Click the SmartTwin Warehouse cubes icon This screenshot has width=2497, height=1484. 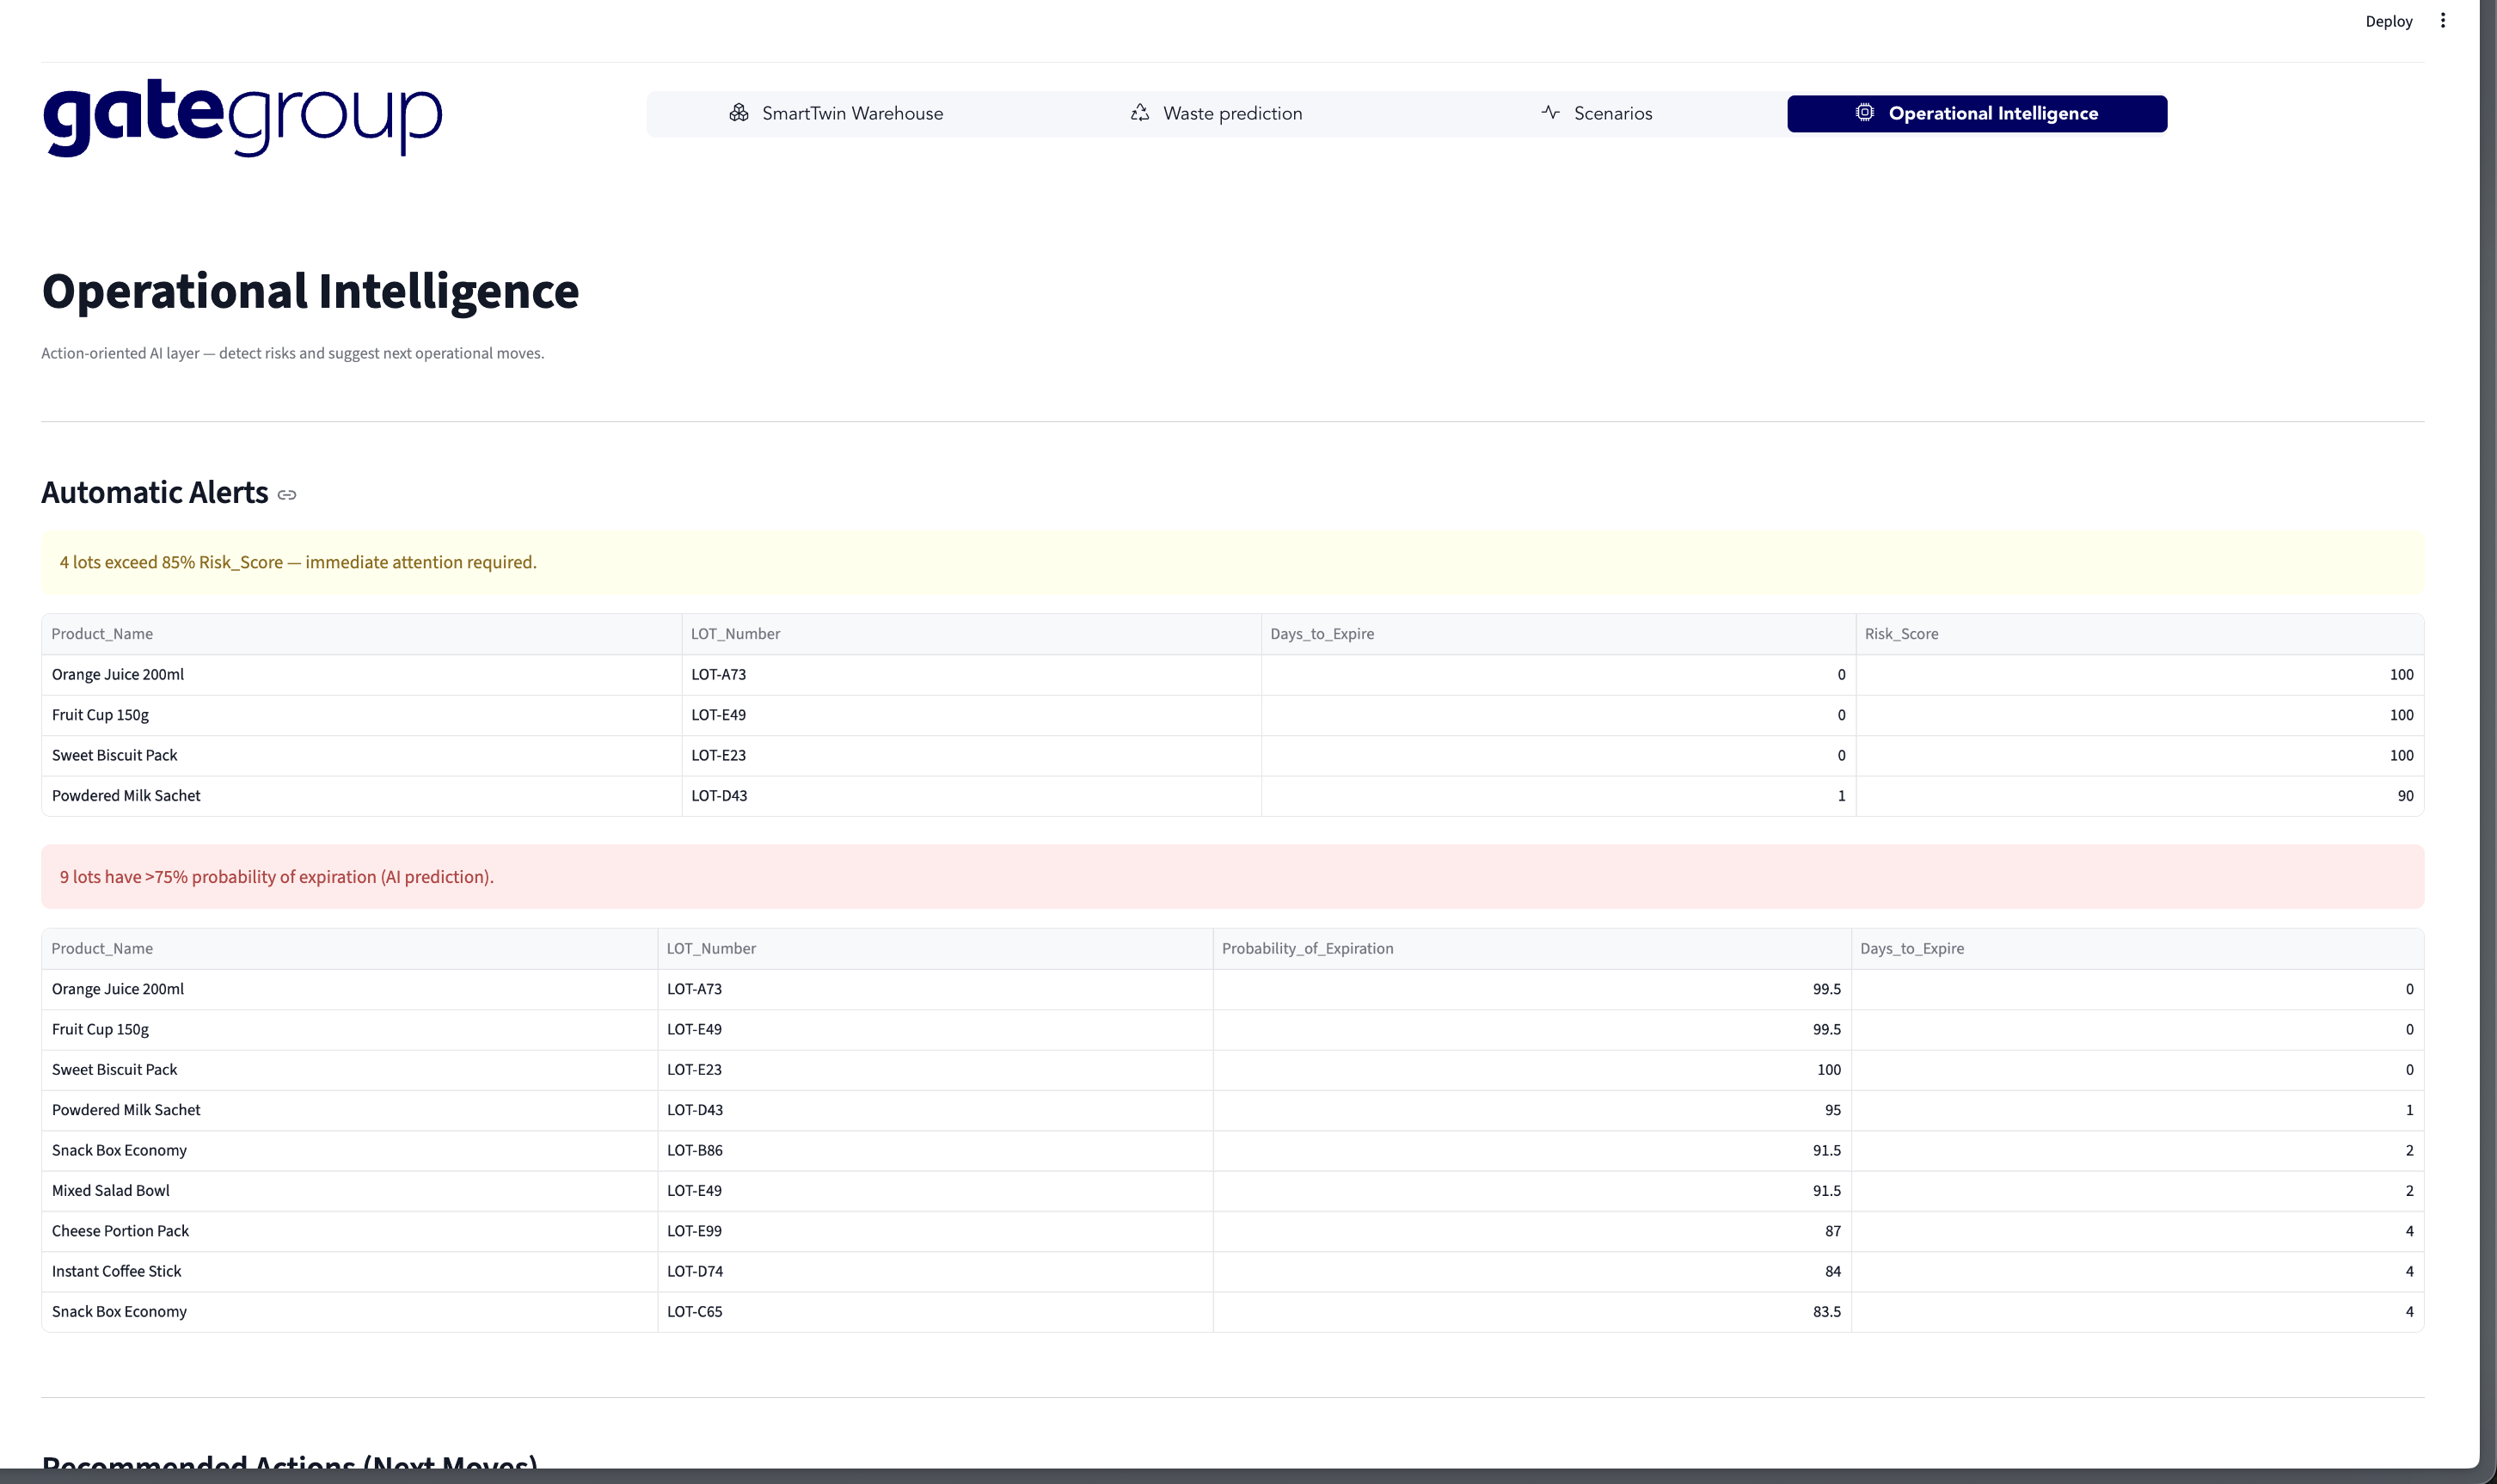[738, 113]
